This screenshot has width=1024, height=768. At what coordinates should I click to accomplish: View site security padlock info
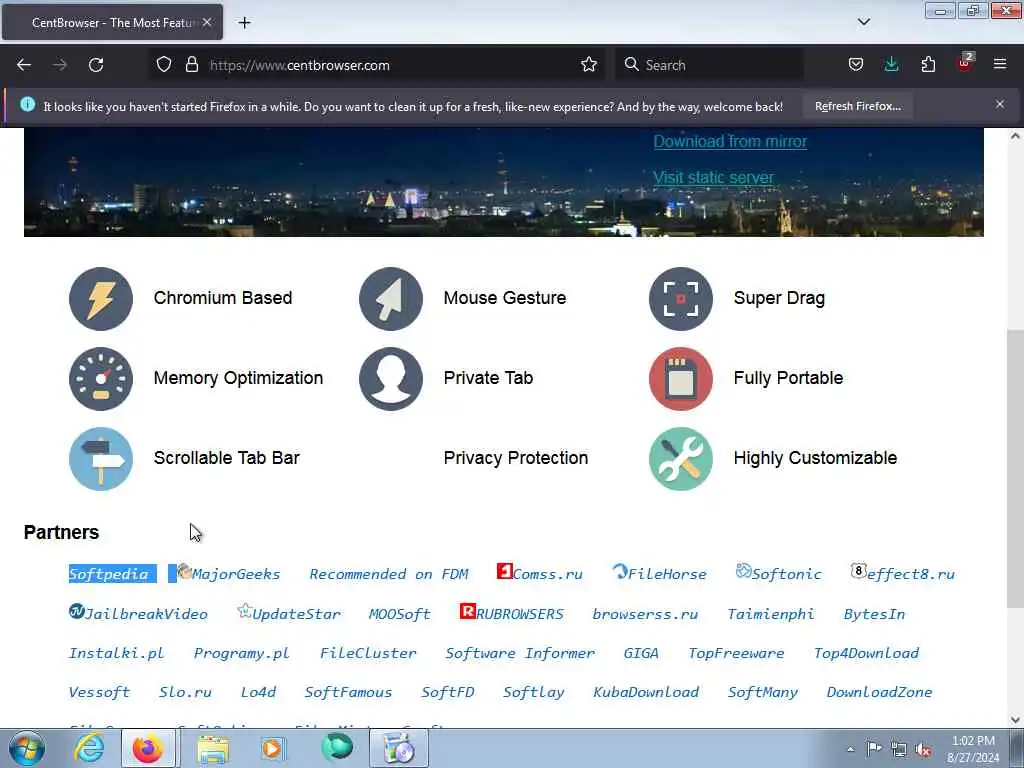191,65
